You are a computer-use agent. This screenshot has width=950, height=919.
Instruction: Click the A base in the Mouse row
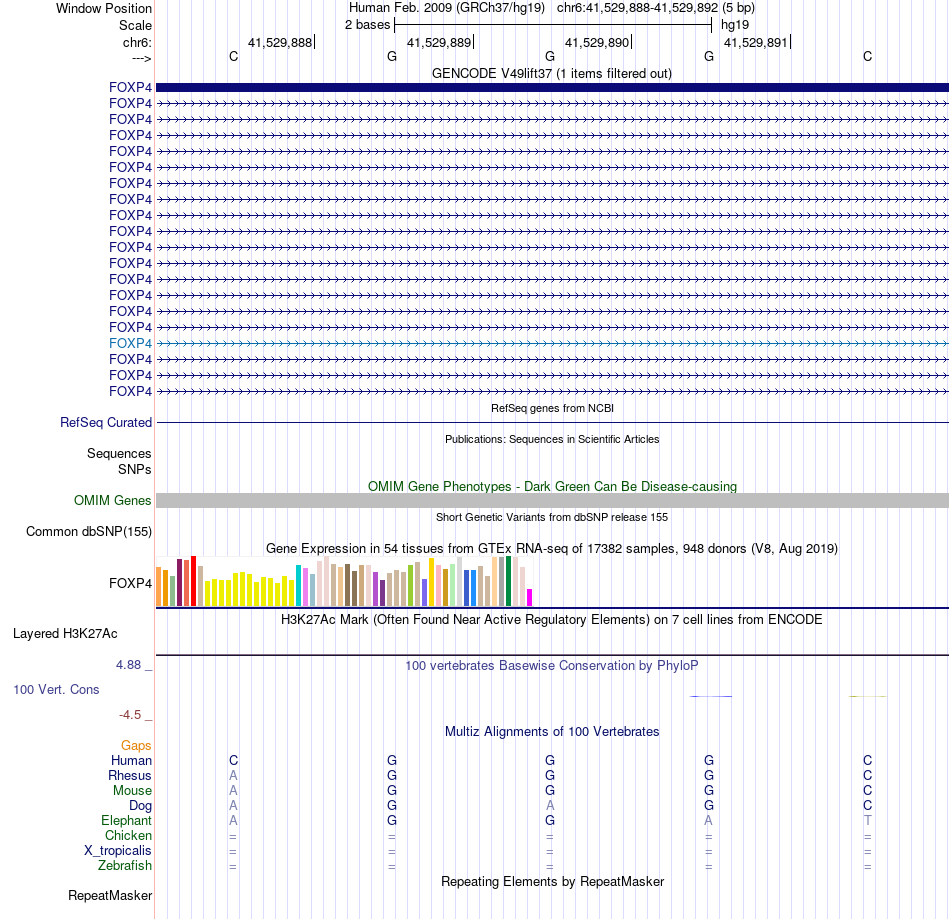pyautogui.click(x=233, y=791)
